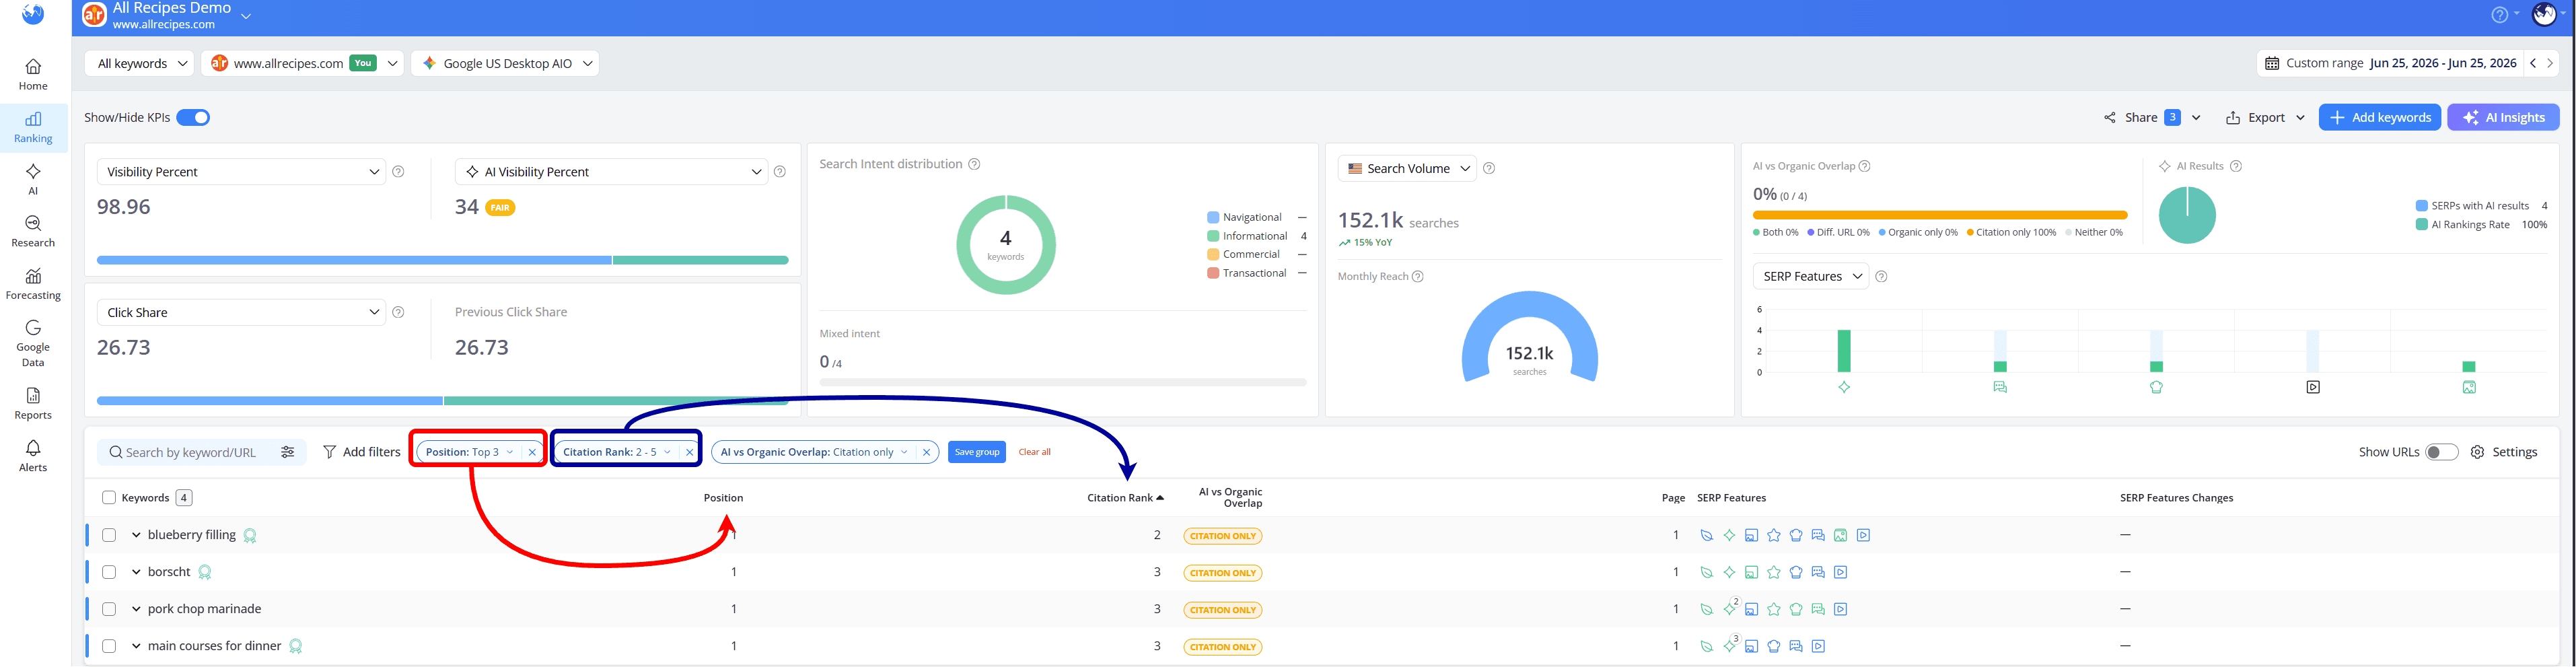
Task: Click the award badge next to blueberry filling
Action: pyautogui.click(x=250, y=536)
